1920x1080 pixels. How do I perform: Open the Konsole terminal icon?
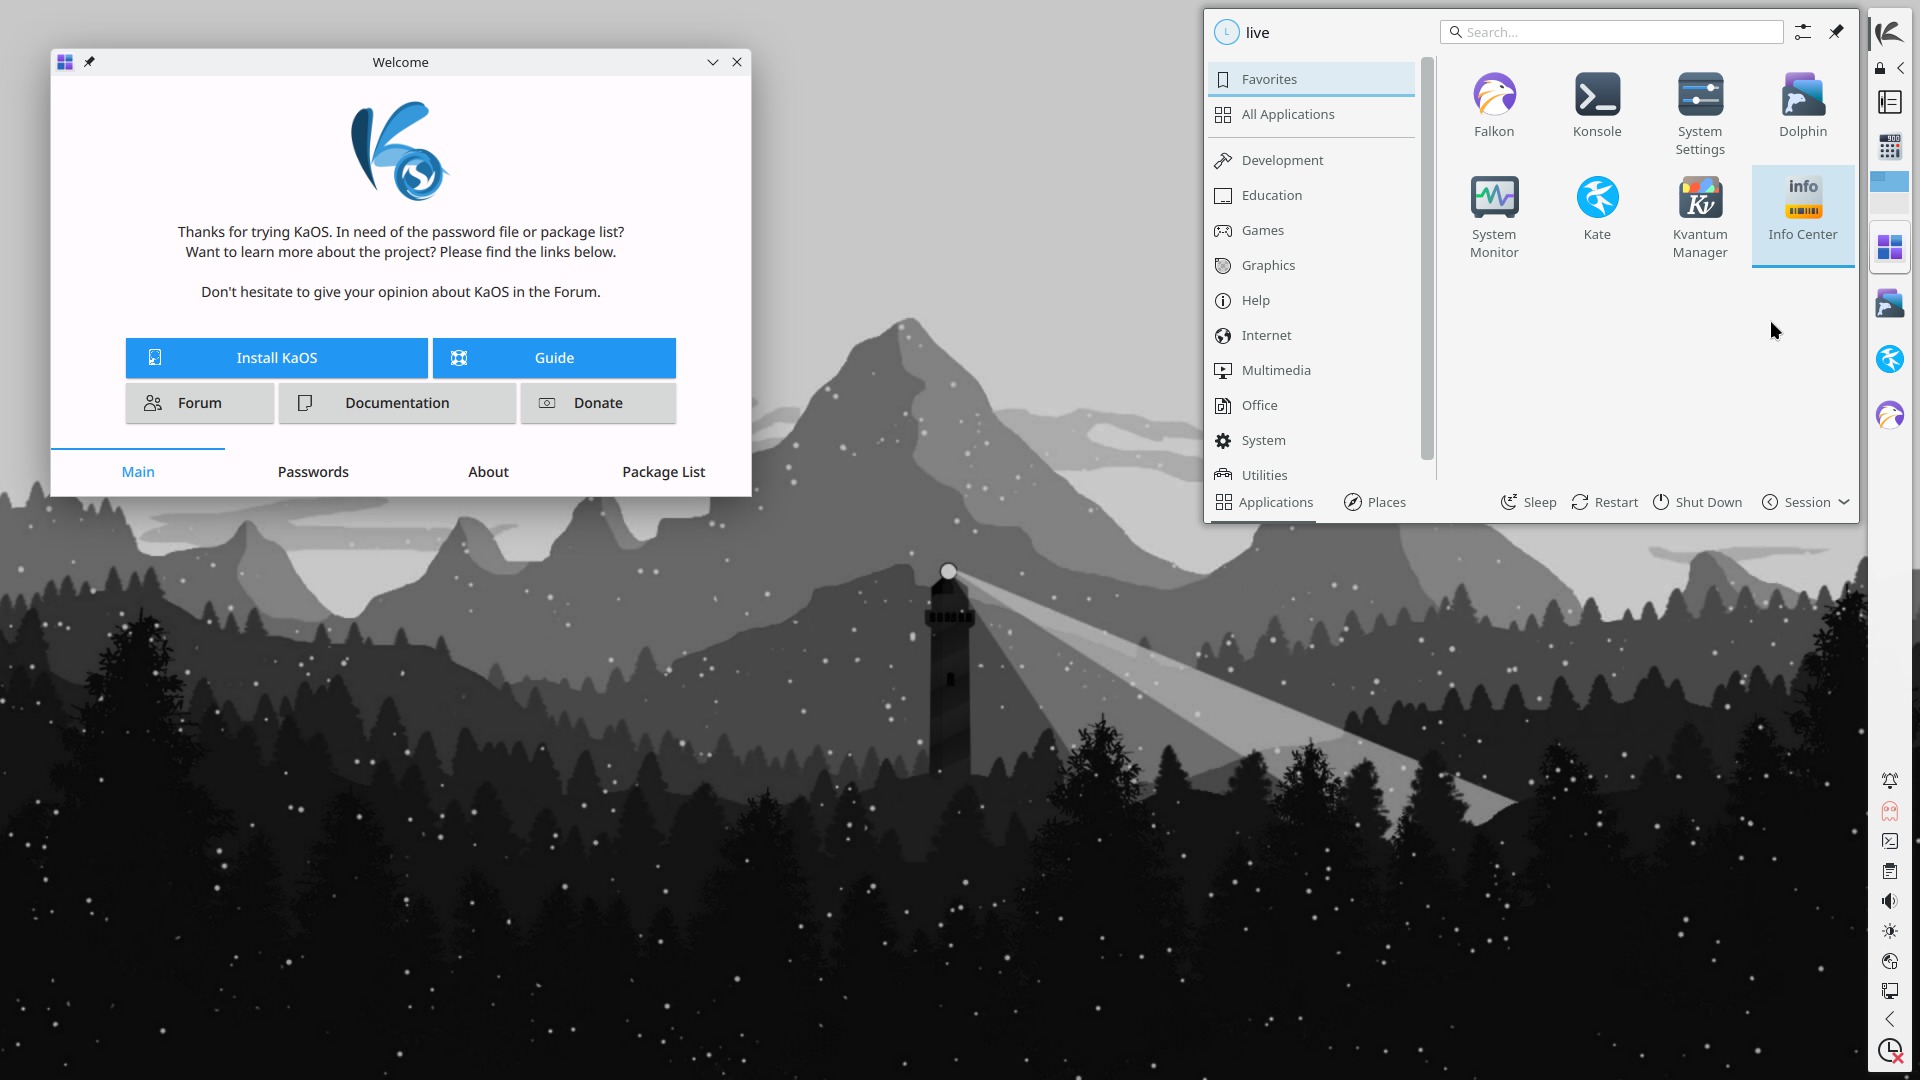click(1597, 105)
